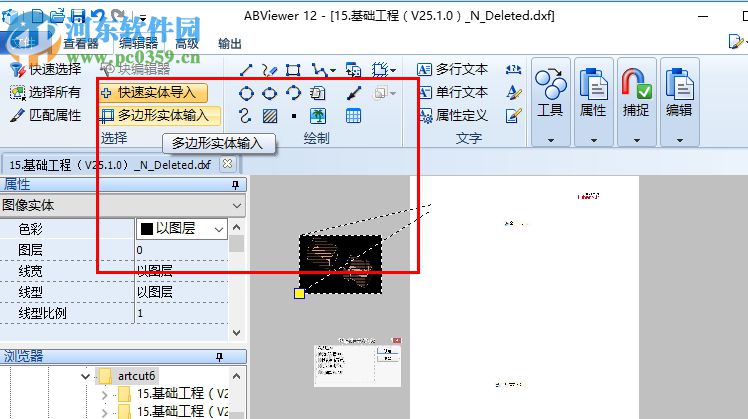The height and width of the screenshot is (419, 748).
Task: Save the file from quick access toolbar
Action: (78, 16)
